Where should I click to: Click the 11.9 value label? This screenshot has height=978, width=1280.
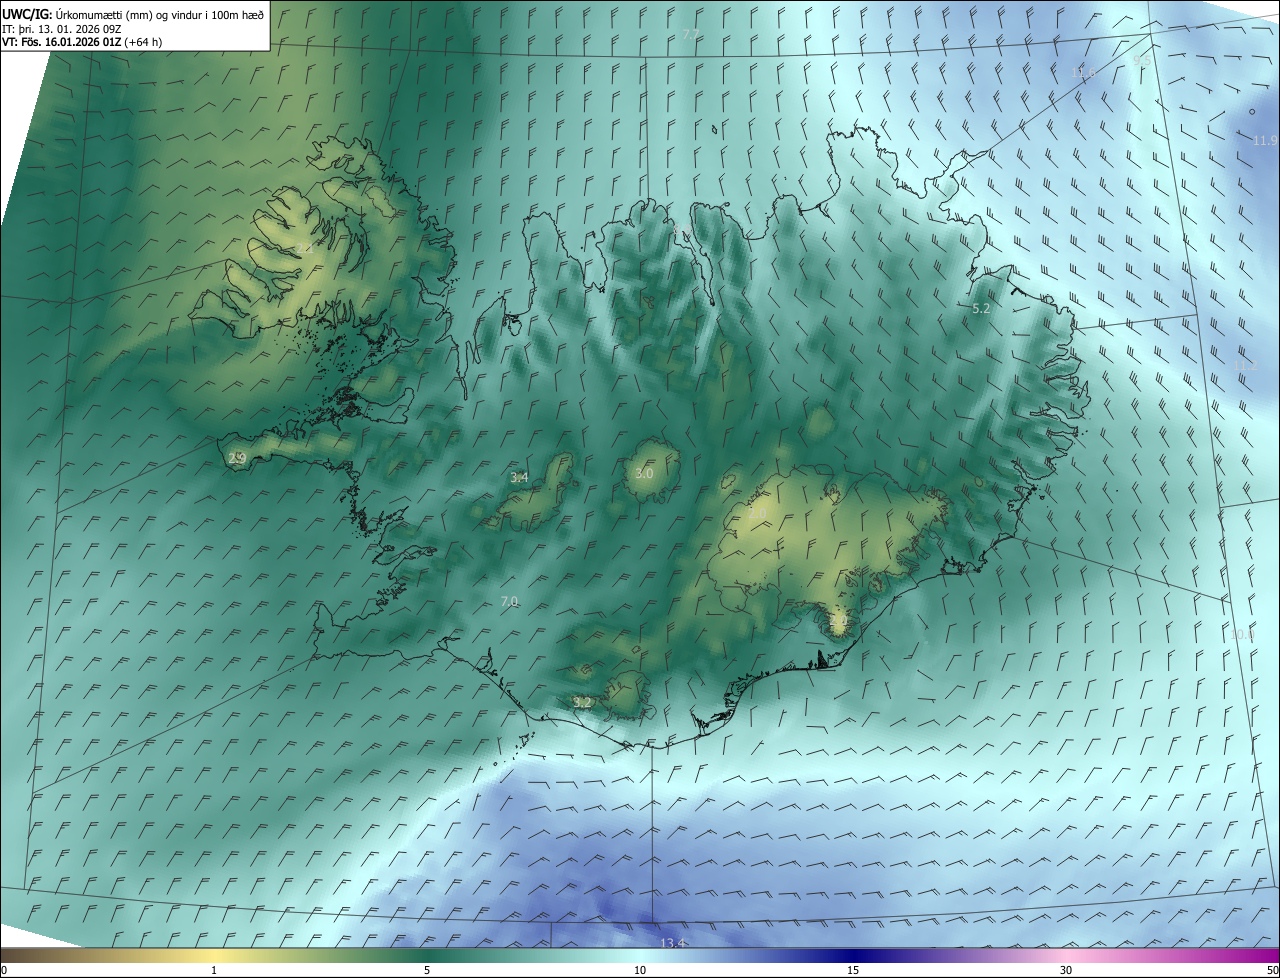[1265, 141]
